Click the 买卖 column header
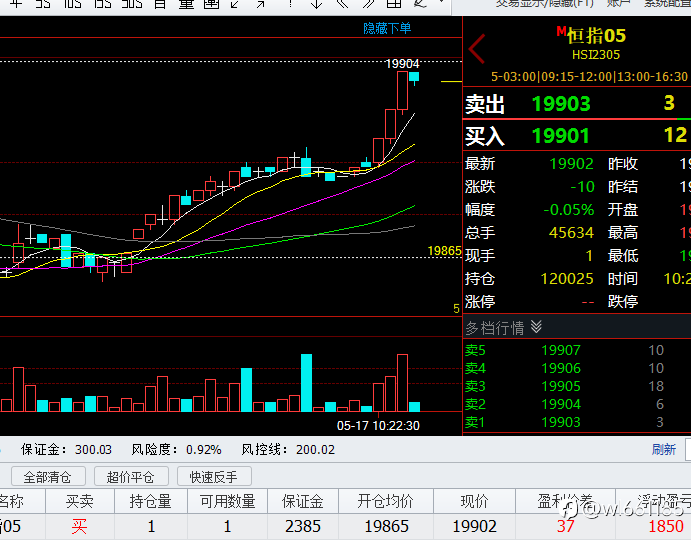The width and height of the screenshot is (691, 543). [x=80, y=501]
